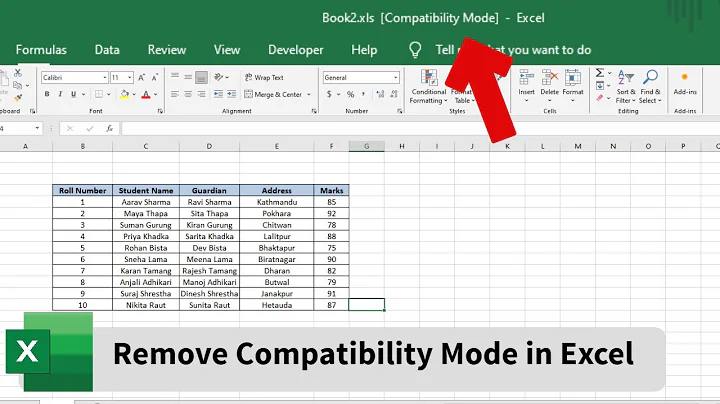Select the Format Painter brush icon
Image resolution: width=720 pixels, height=404 pixels.
18,97
